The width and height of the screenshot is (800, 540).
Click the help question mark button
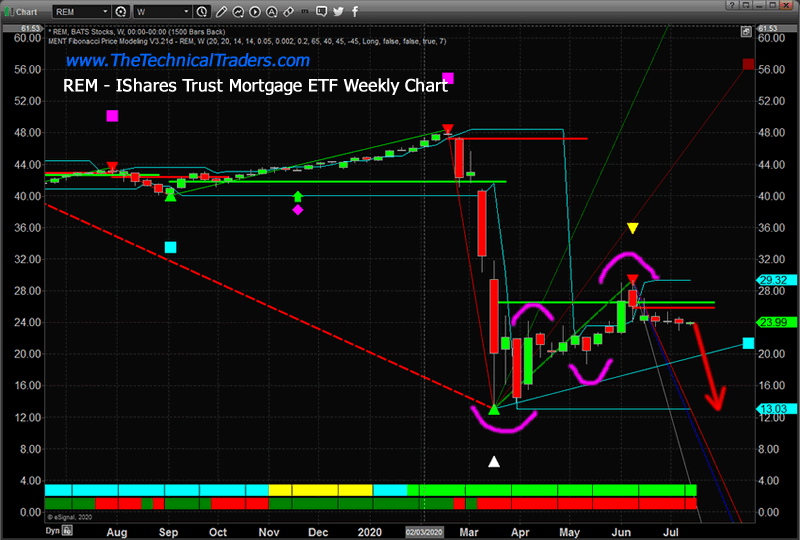coord(732,5)
